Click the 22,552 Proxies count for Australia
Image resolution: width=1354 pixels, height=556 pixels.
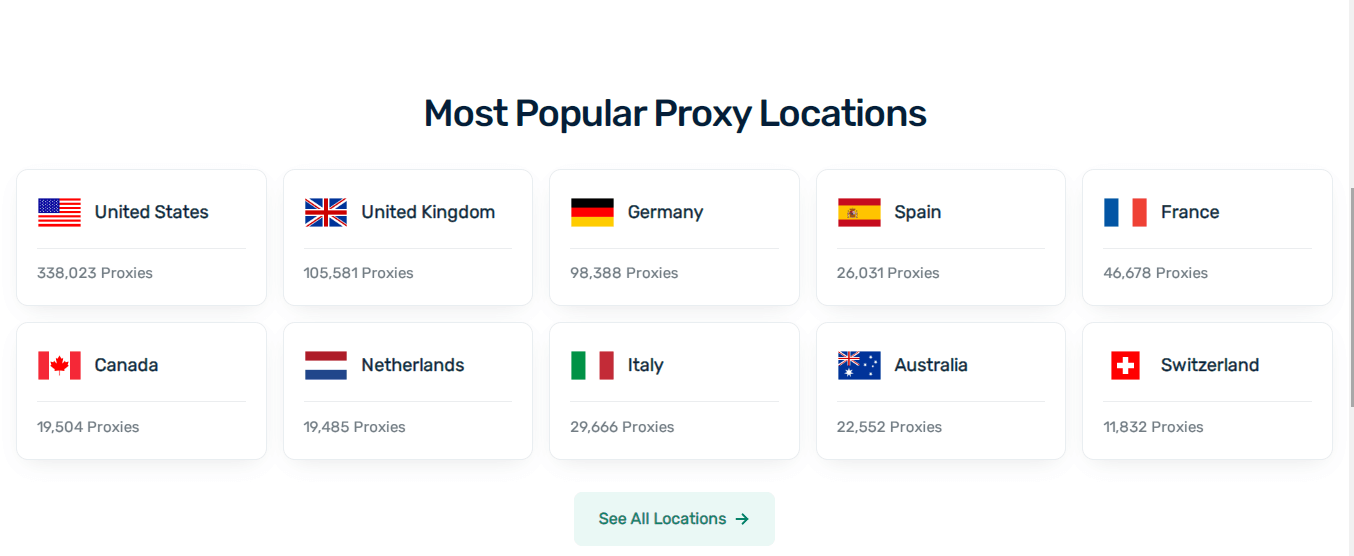point(889,427)
